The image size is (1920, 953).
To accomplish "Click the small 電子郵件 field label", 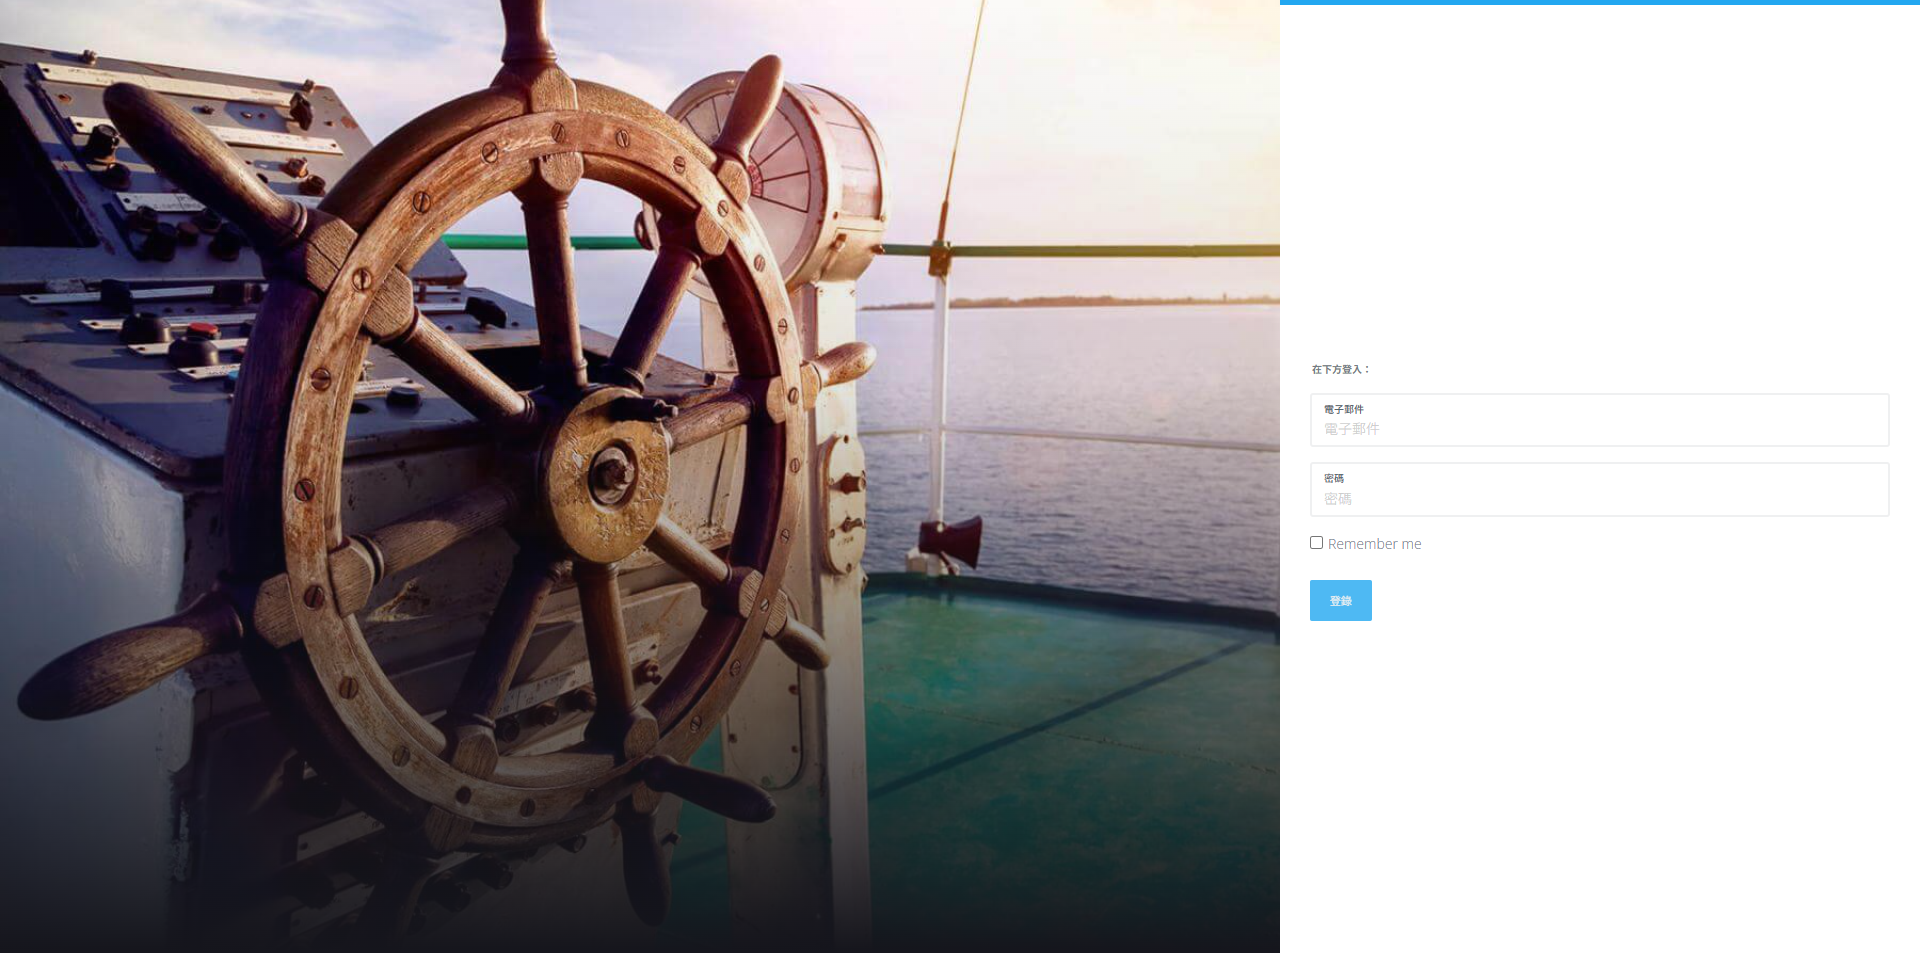I will point(1343,409).
